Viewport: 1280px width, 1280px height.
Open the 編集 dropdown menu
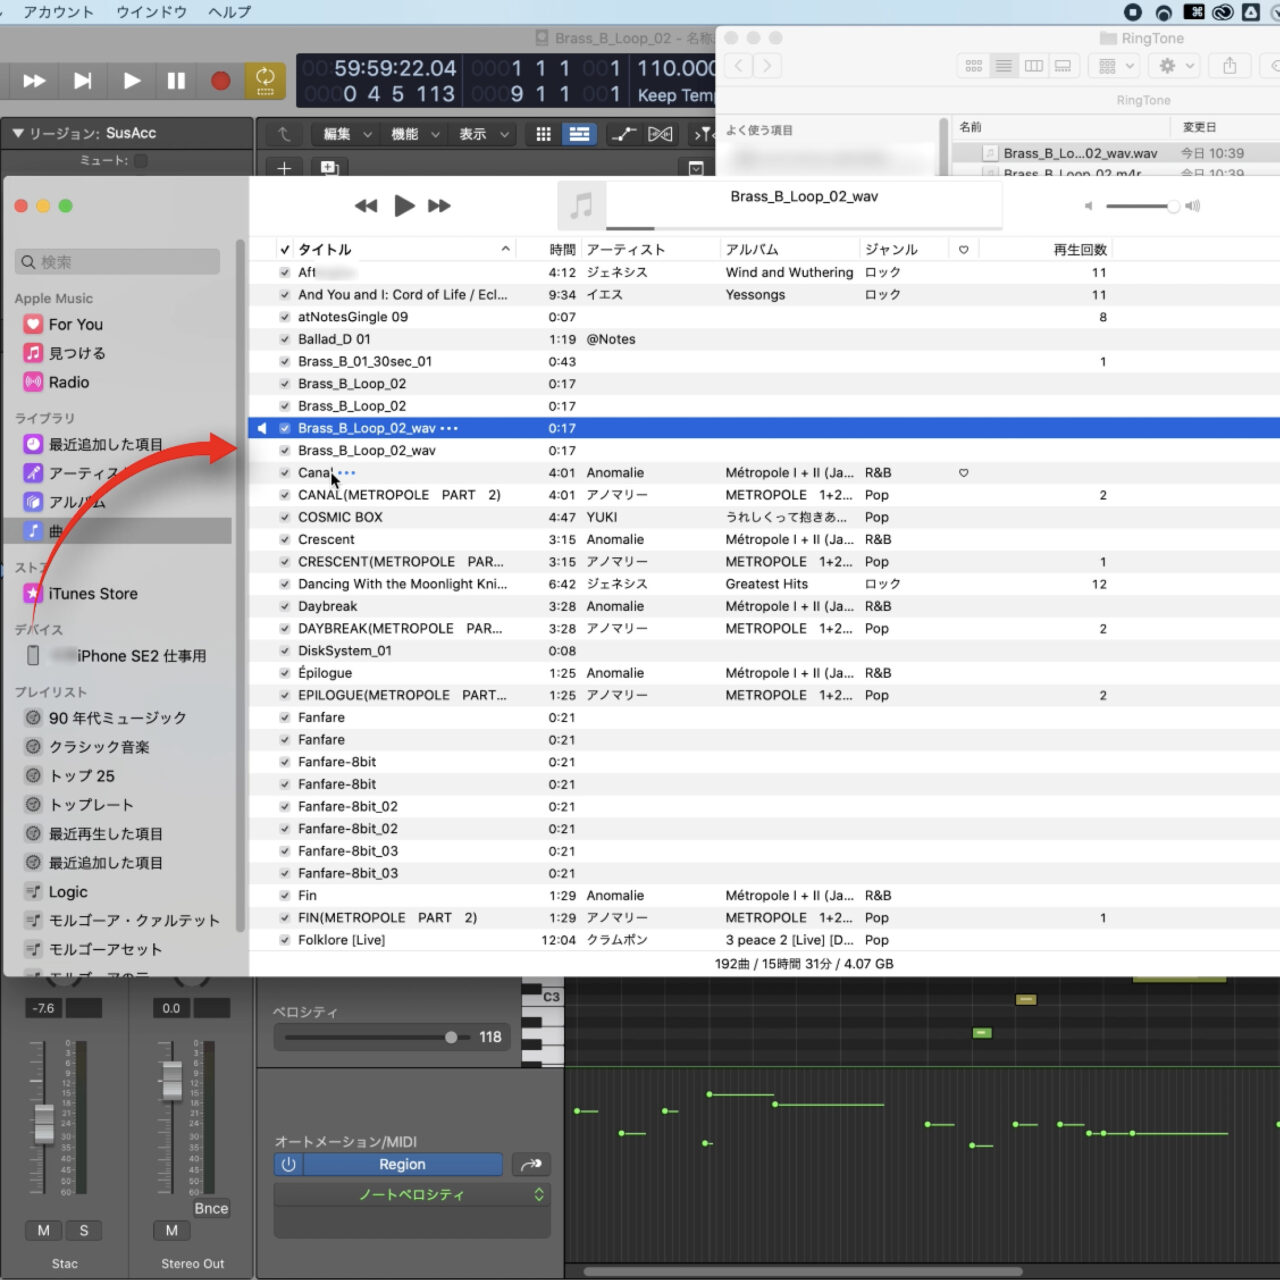(345, 134)
